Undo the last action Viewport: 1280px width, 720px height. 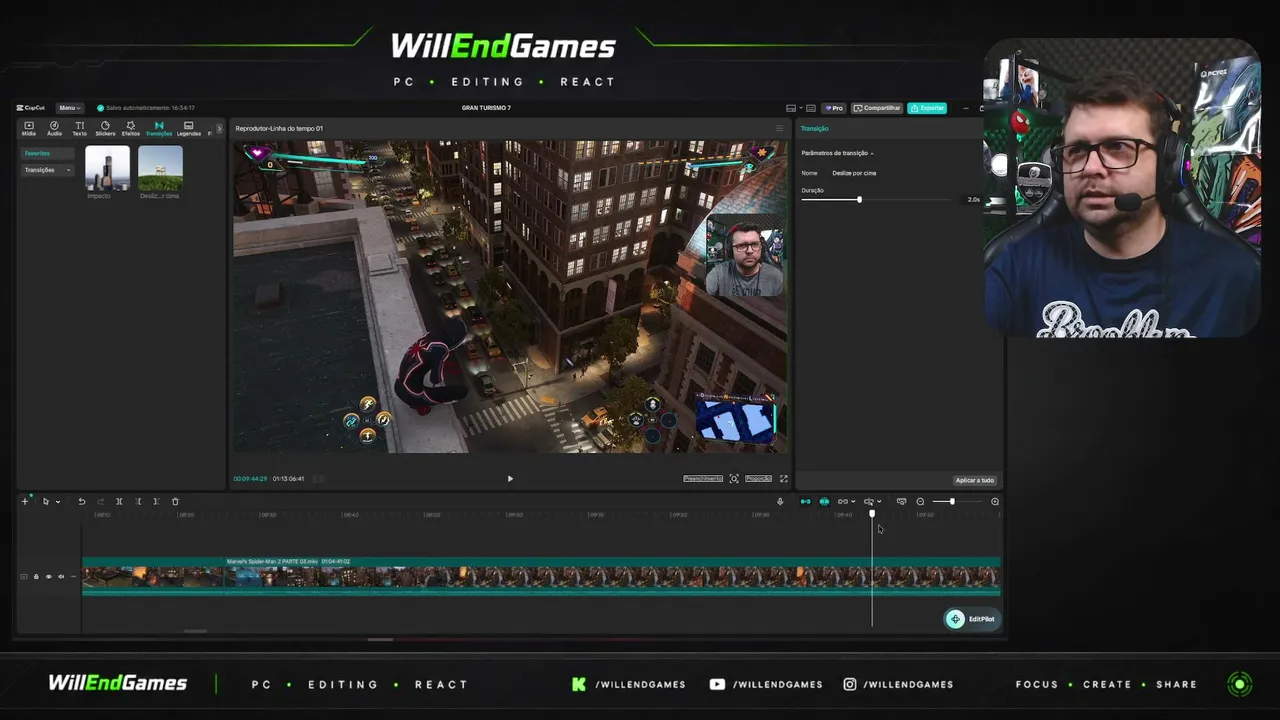pos(82,502)
